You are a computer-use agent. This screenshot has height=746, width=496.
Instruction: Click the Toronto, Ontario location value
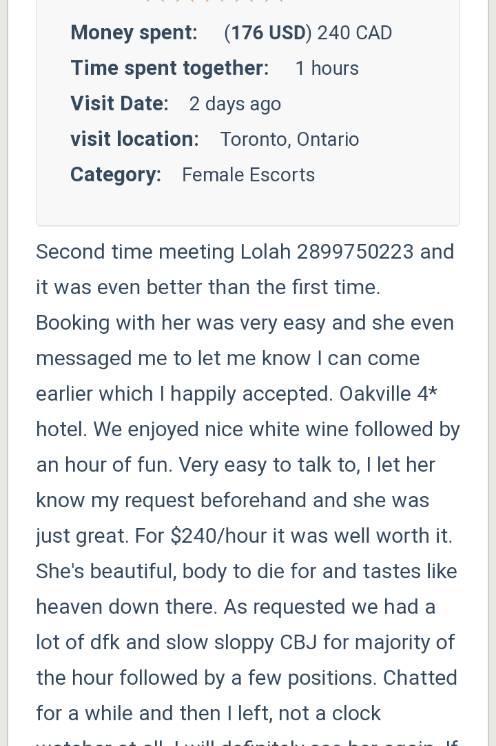pyautogui.click(x=290, y=139)
